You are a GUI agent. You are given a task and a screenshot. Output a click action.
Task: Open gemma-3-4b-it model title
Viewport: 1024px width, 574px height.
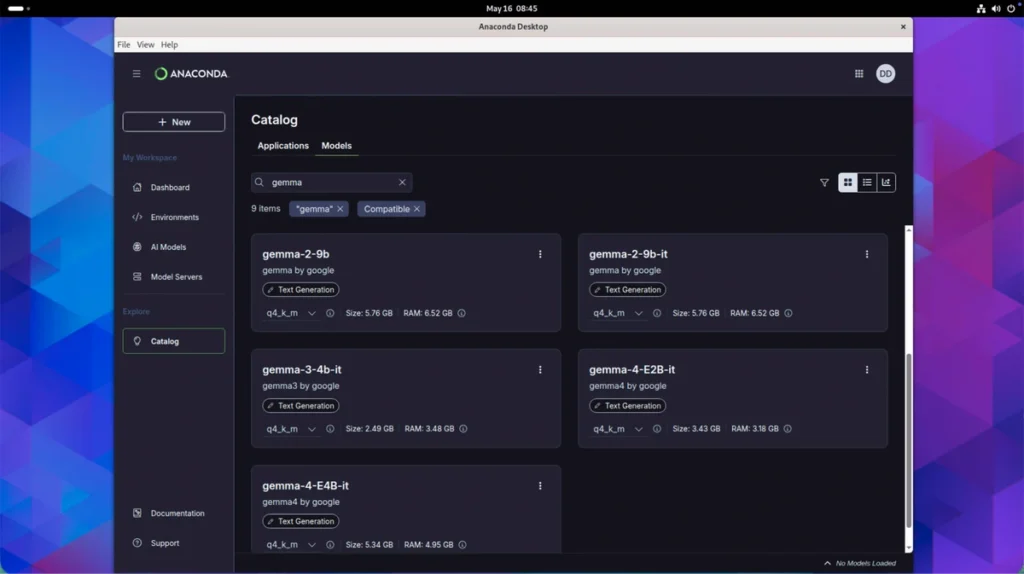click(x=302, y=370)
